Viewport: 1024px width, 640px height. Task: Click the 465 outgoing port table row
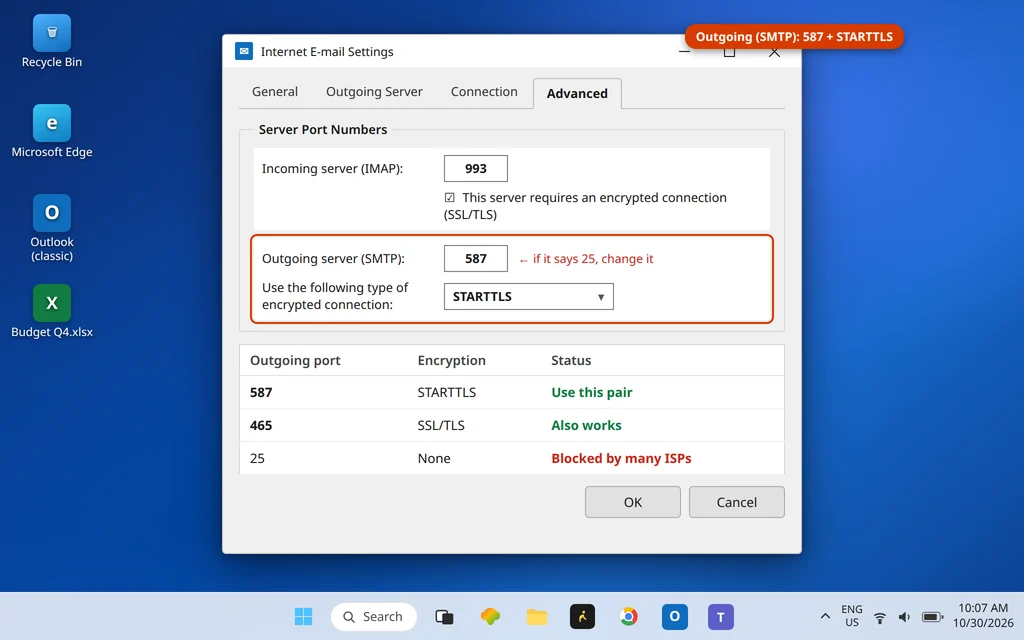coord(511,425)
